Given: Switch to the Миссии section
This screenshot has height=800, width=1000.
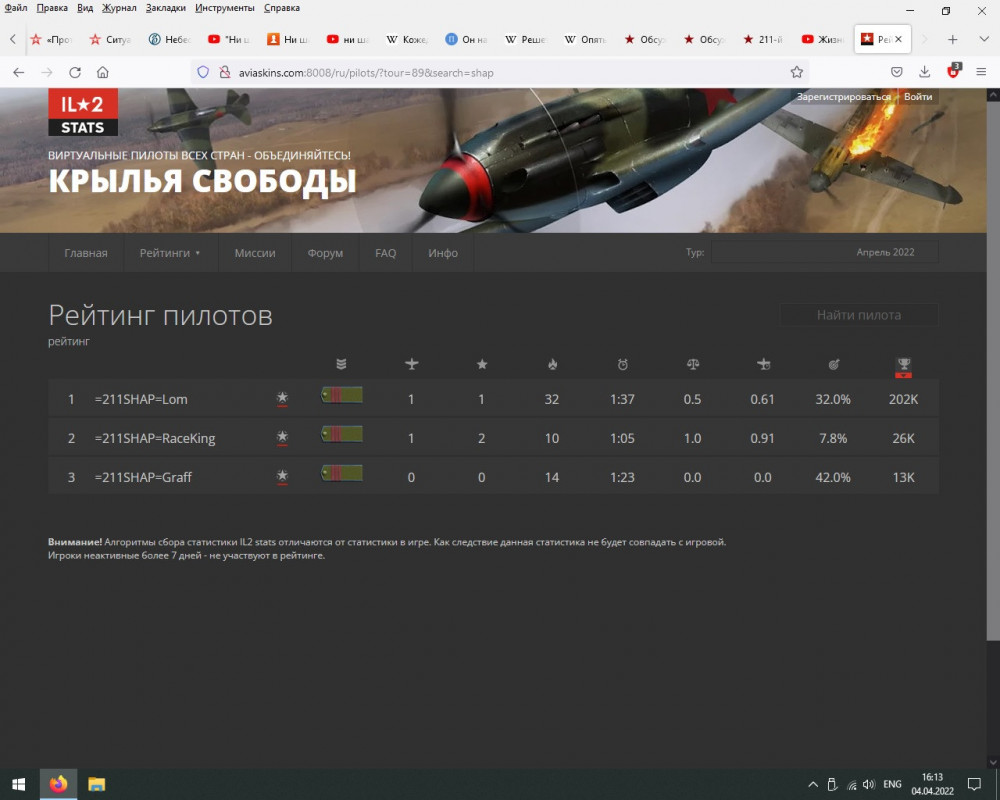Looking at the screenshot, I should point(254,253).
